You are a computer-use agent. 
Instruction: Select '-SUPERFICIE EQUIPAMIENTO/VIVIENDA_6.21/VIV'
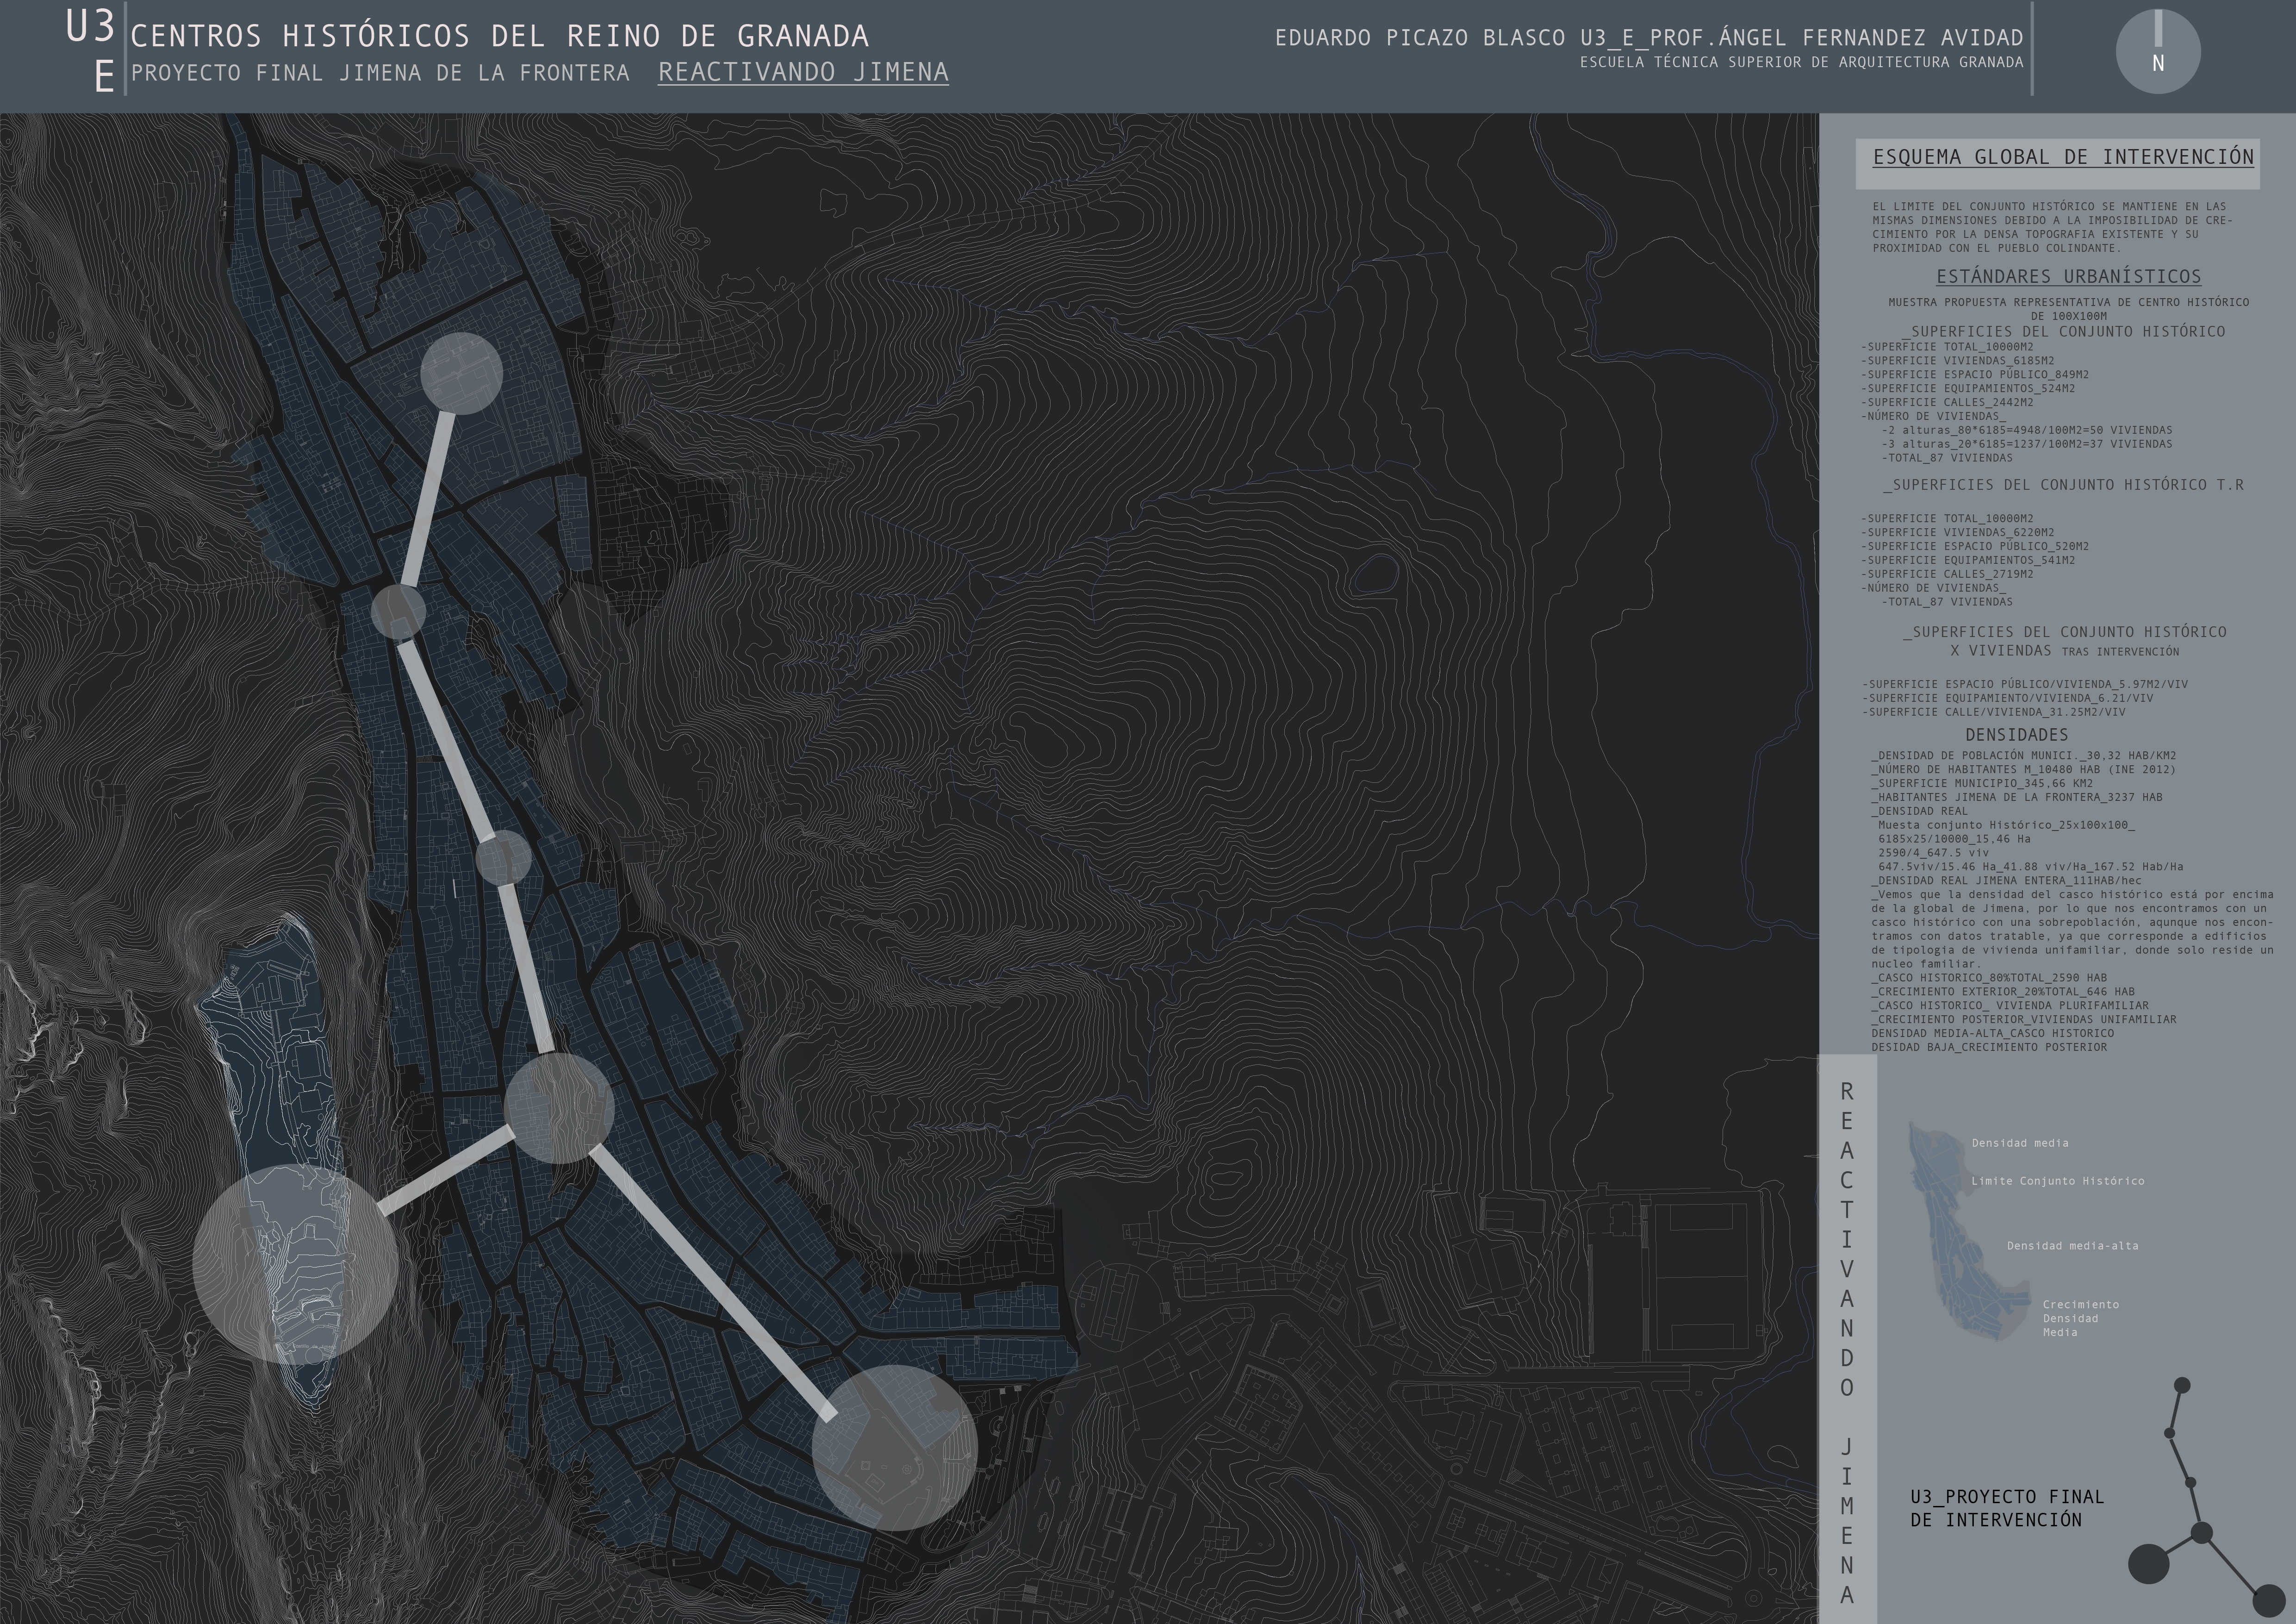tap(2007, 698)
